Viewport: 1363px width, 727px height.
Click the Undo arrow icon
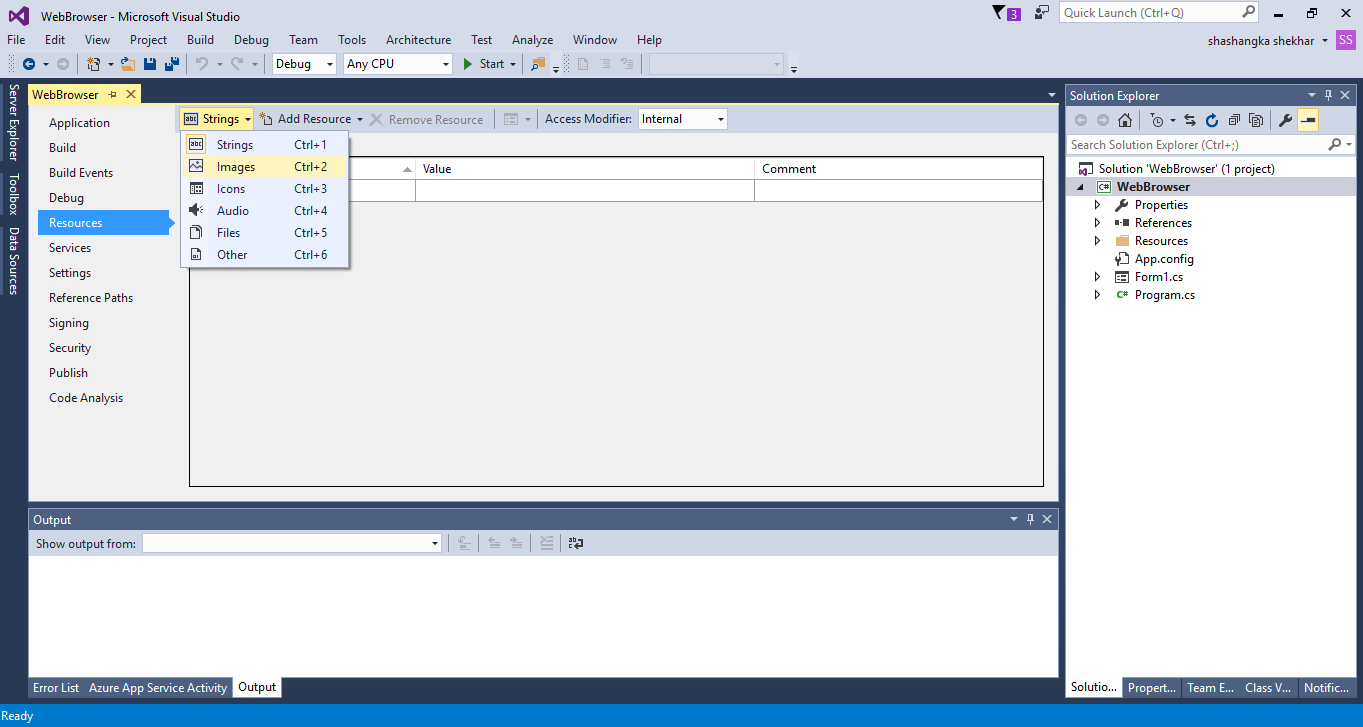[x=202, y=64]
